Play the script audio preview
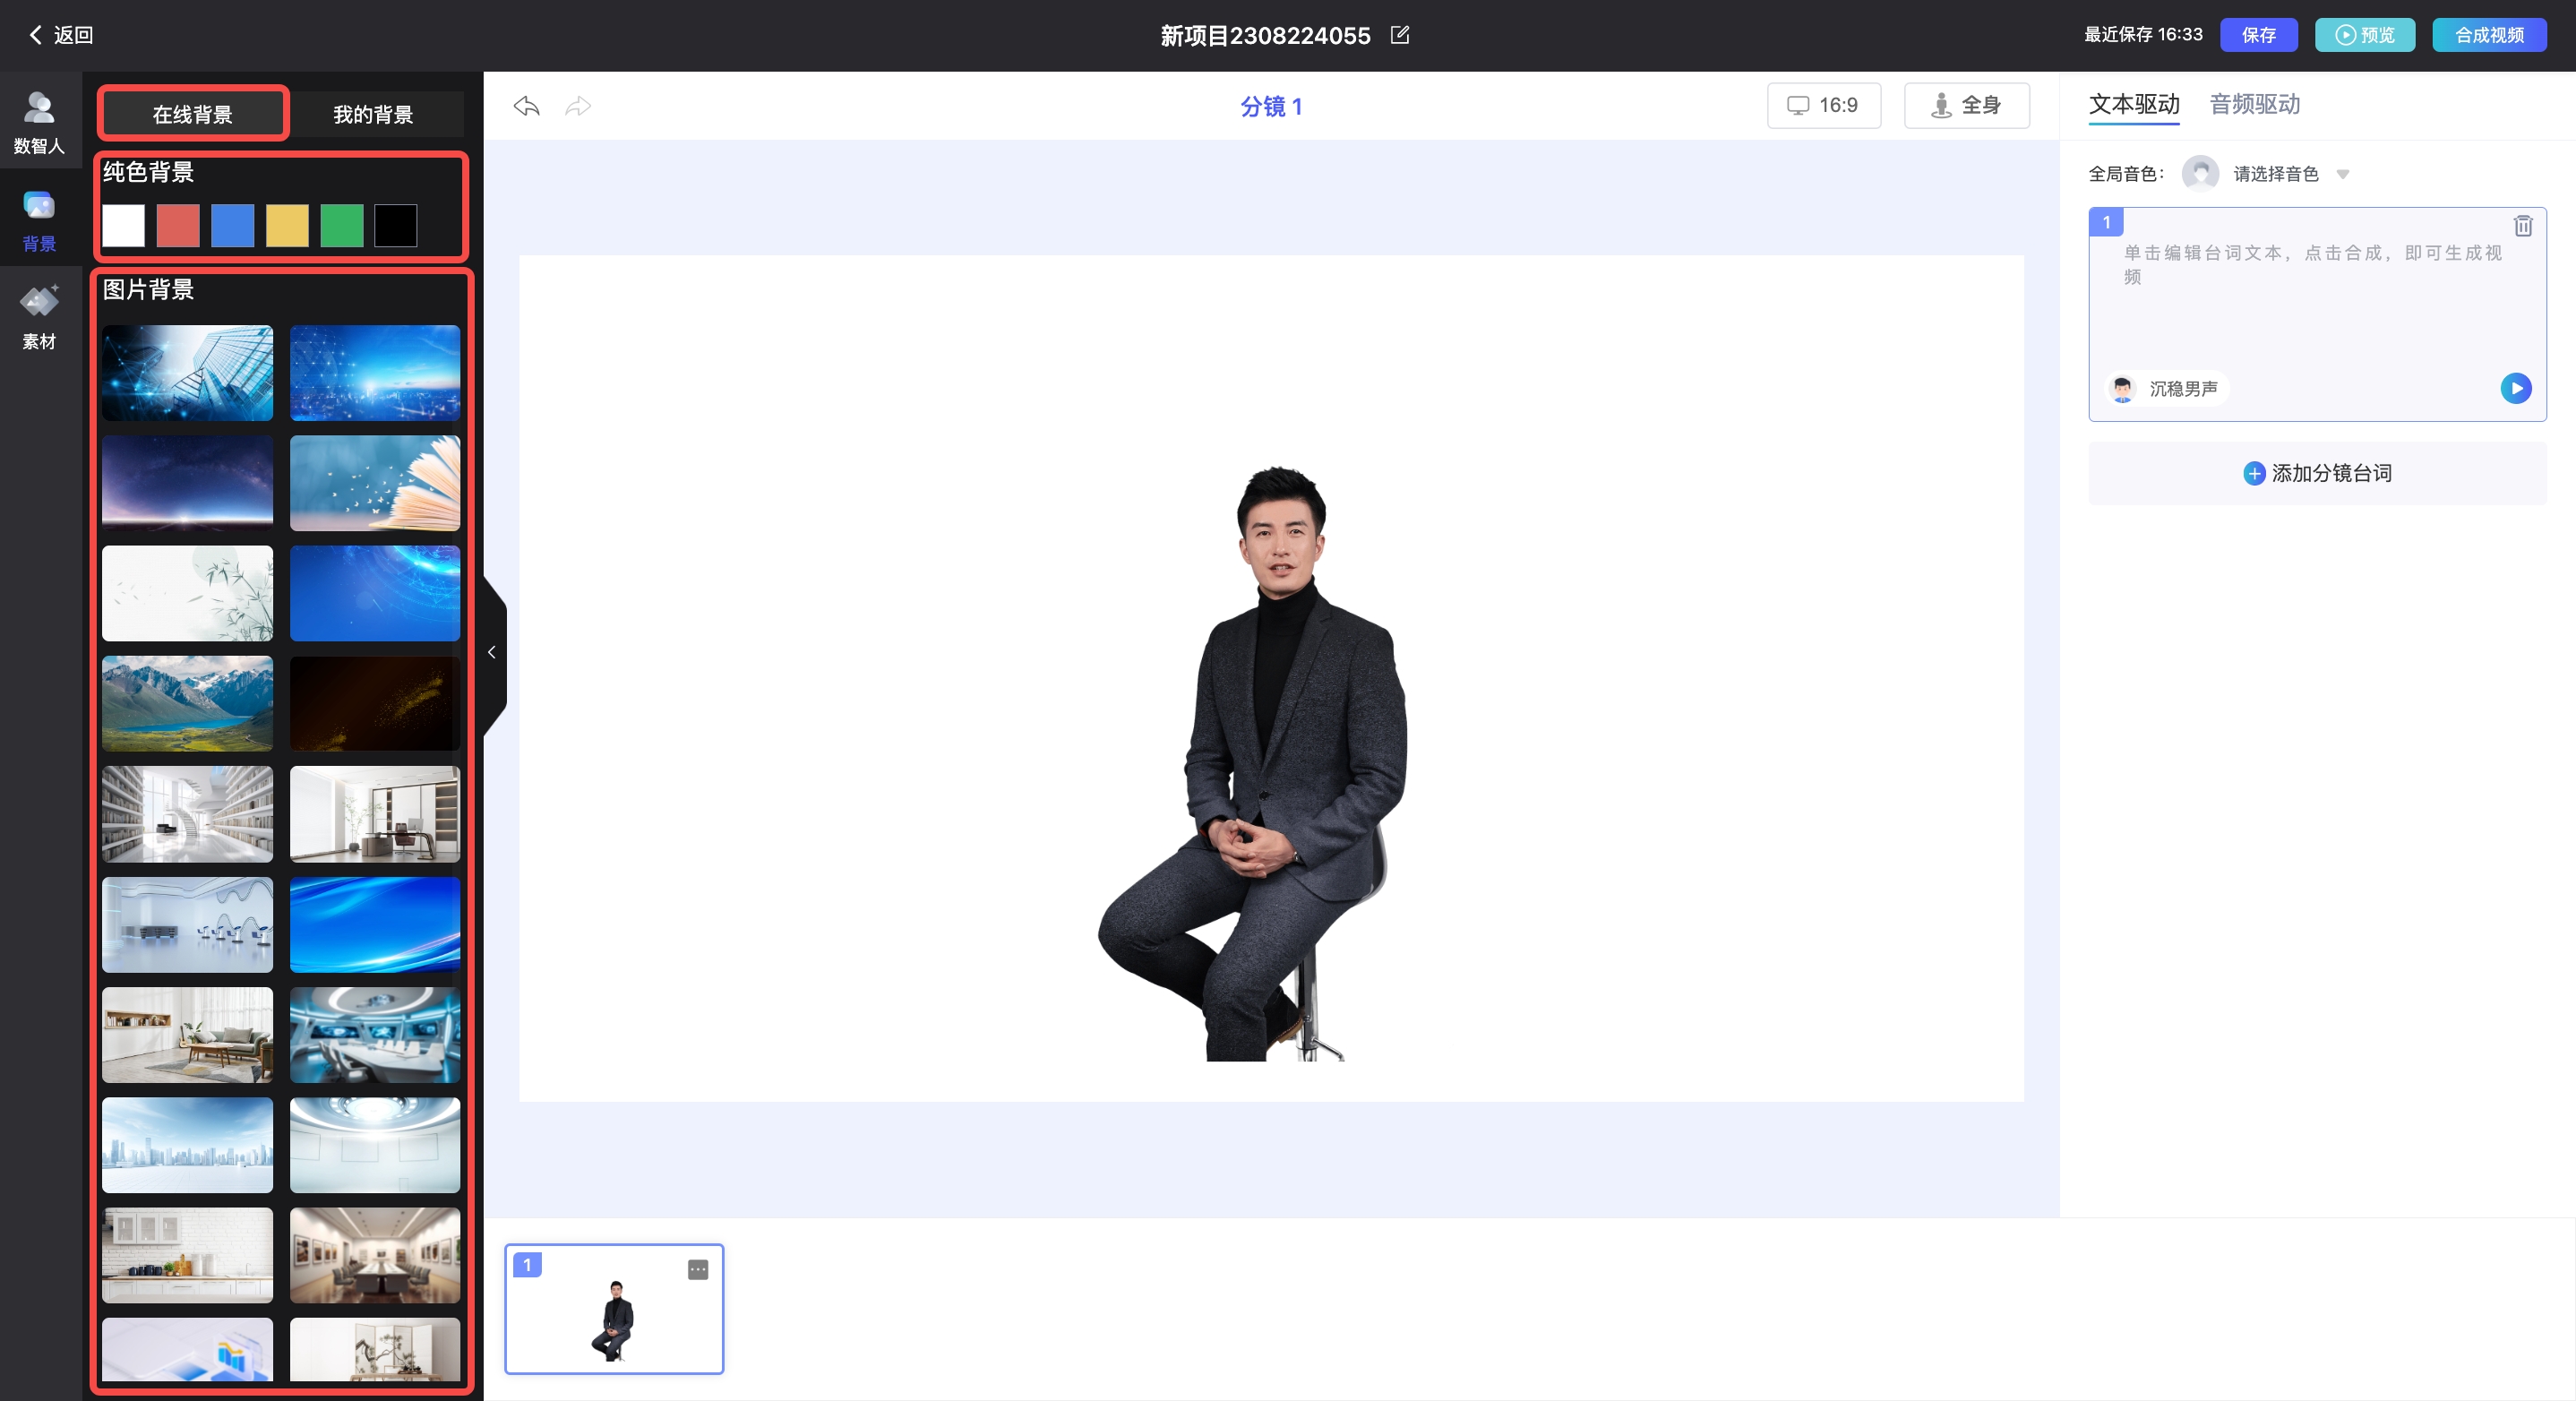2576x1401 pixels. click(x=2516, y=388)
